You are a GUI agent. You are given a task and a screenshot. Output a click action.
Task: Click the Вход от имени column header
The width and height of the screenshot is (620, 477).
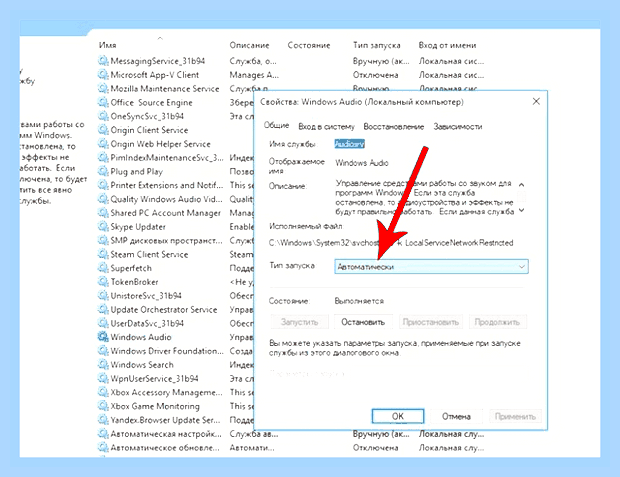coord(447,45)
